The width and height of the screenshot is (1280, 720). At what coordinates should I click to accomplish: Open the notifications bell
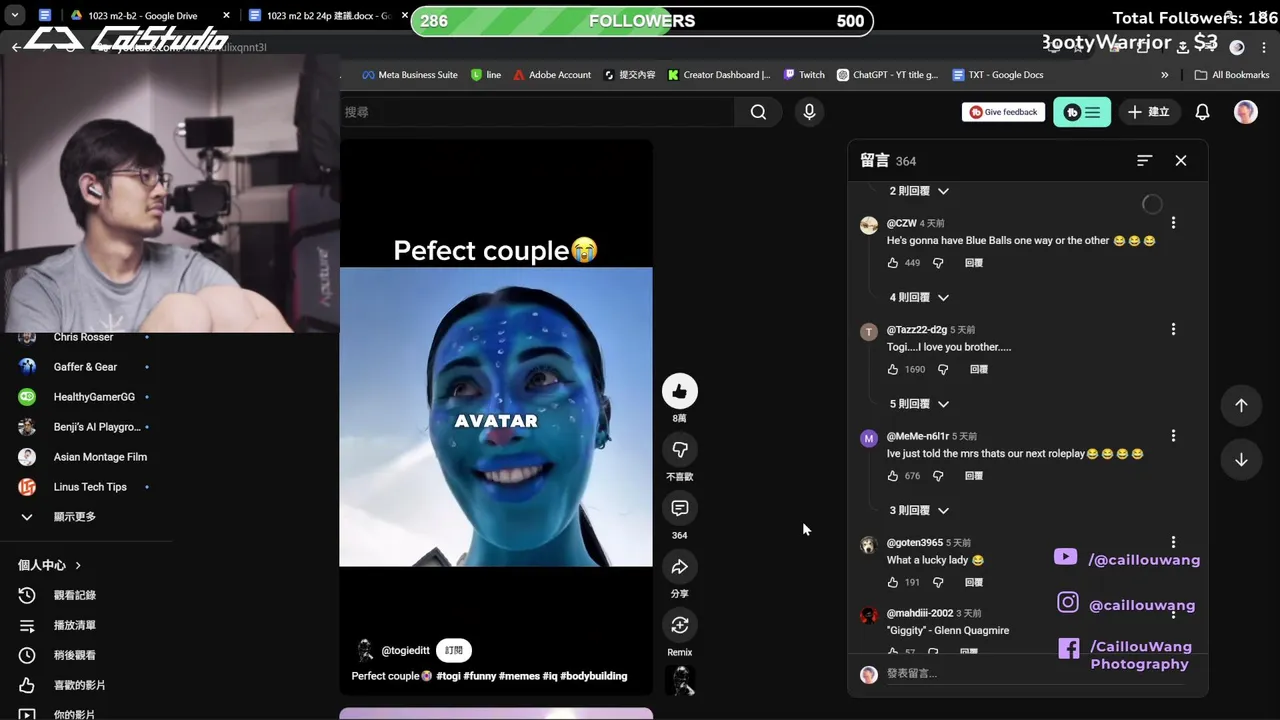pyautogui.click(x=1202, y=112)
